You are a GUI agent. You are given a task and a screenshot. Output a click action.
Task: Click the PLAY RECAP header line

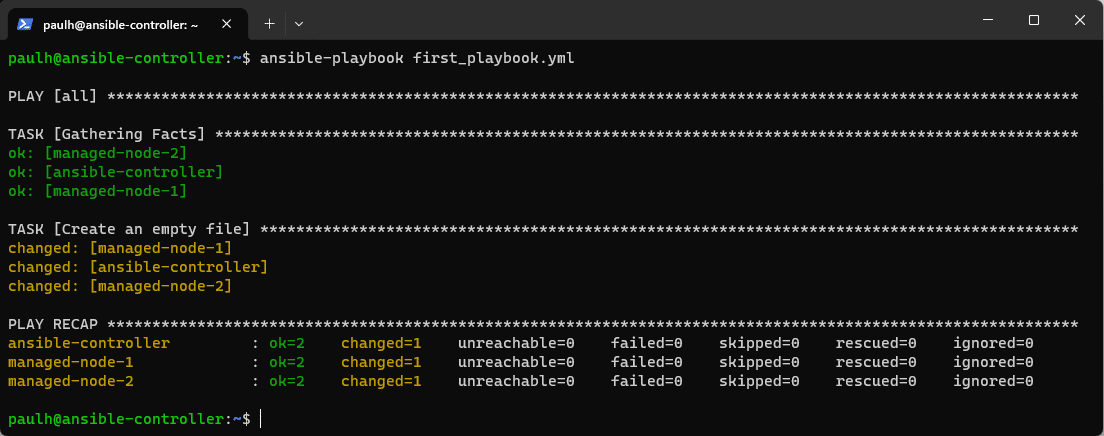(543, 325)
